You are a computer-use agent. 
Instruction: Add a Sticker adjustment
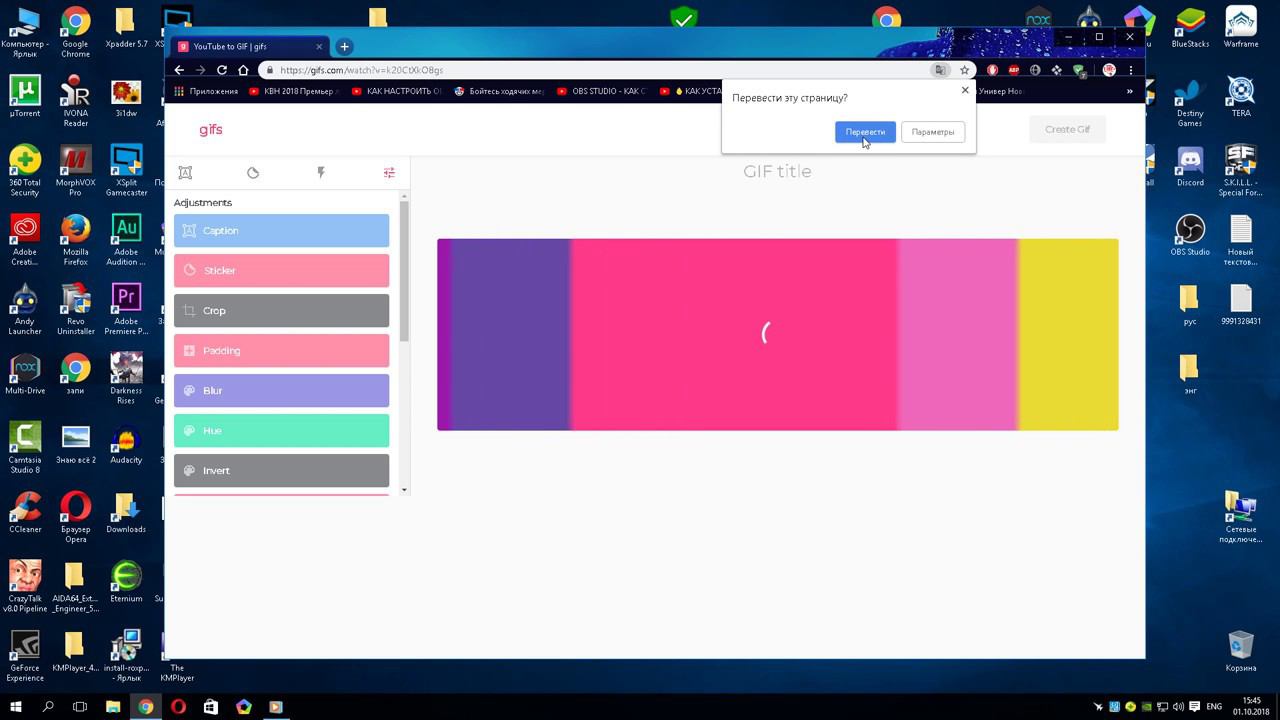pos(281,270)
